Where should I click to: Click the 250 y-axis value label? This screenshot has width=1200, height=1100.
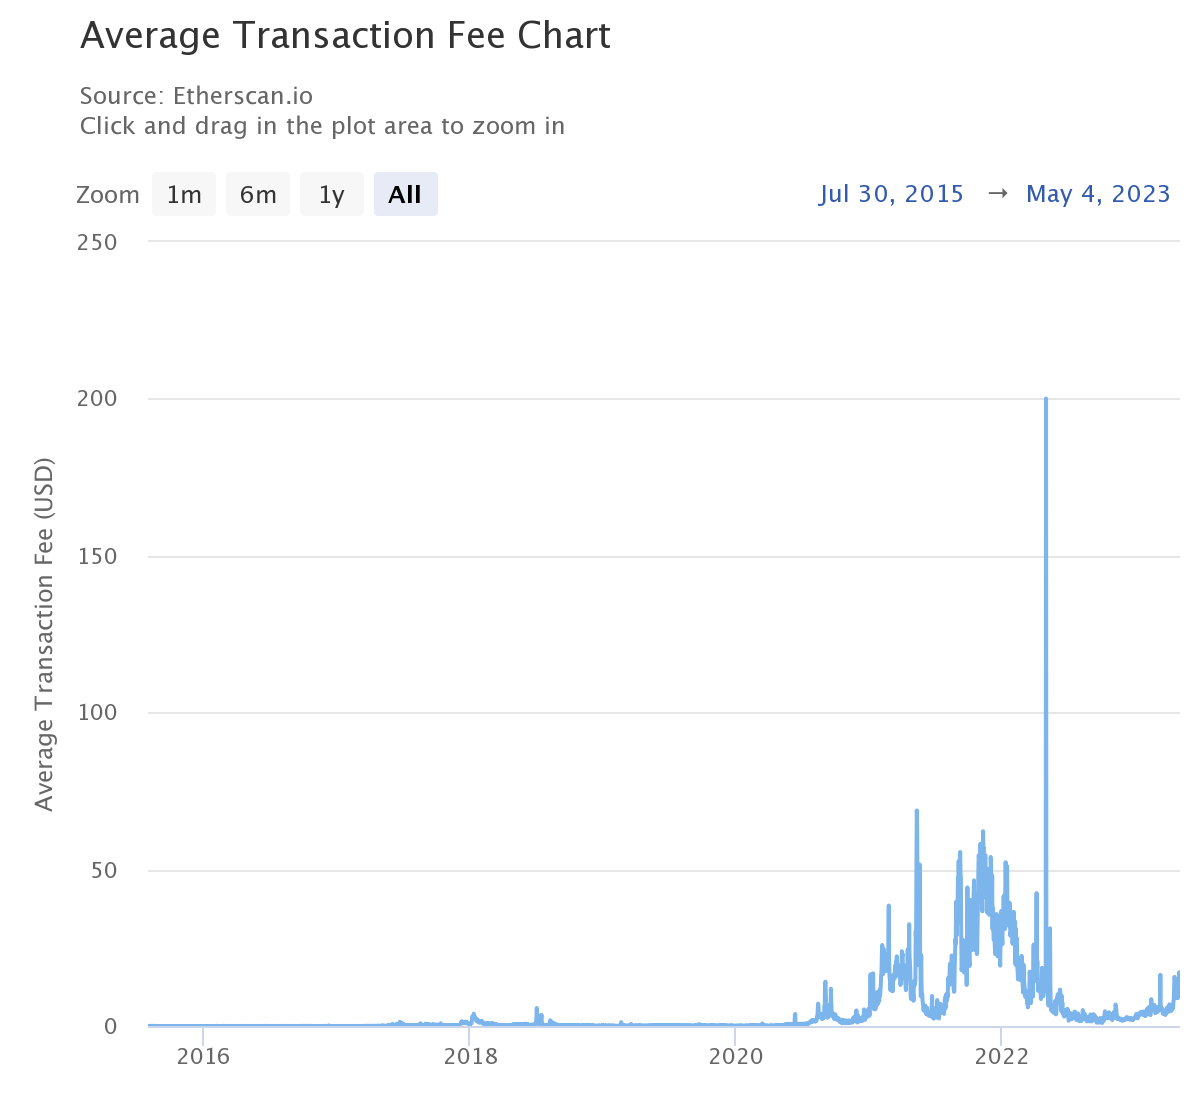[x=97, y=242]
